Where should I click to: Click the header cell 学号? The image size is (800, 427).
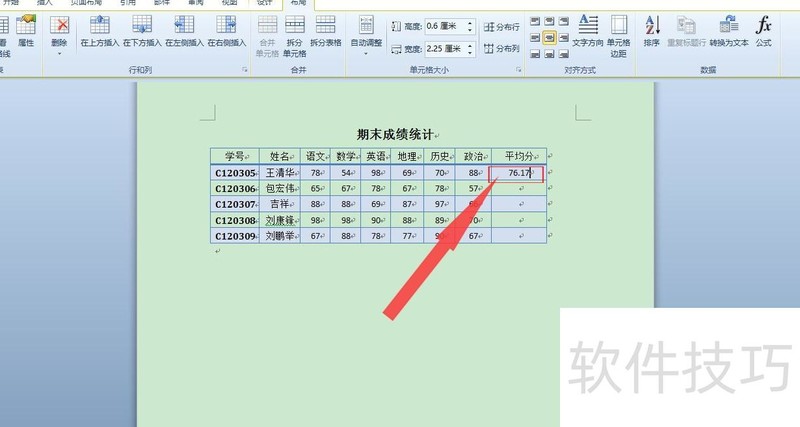(x=235, y=156)
